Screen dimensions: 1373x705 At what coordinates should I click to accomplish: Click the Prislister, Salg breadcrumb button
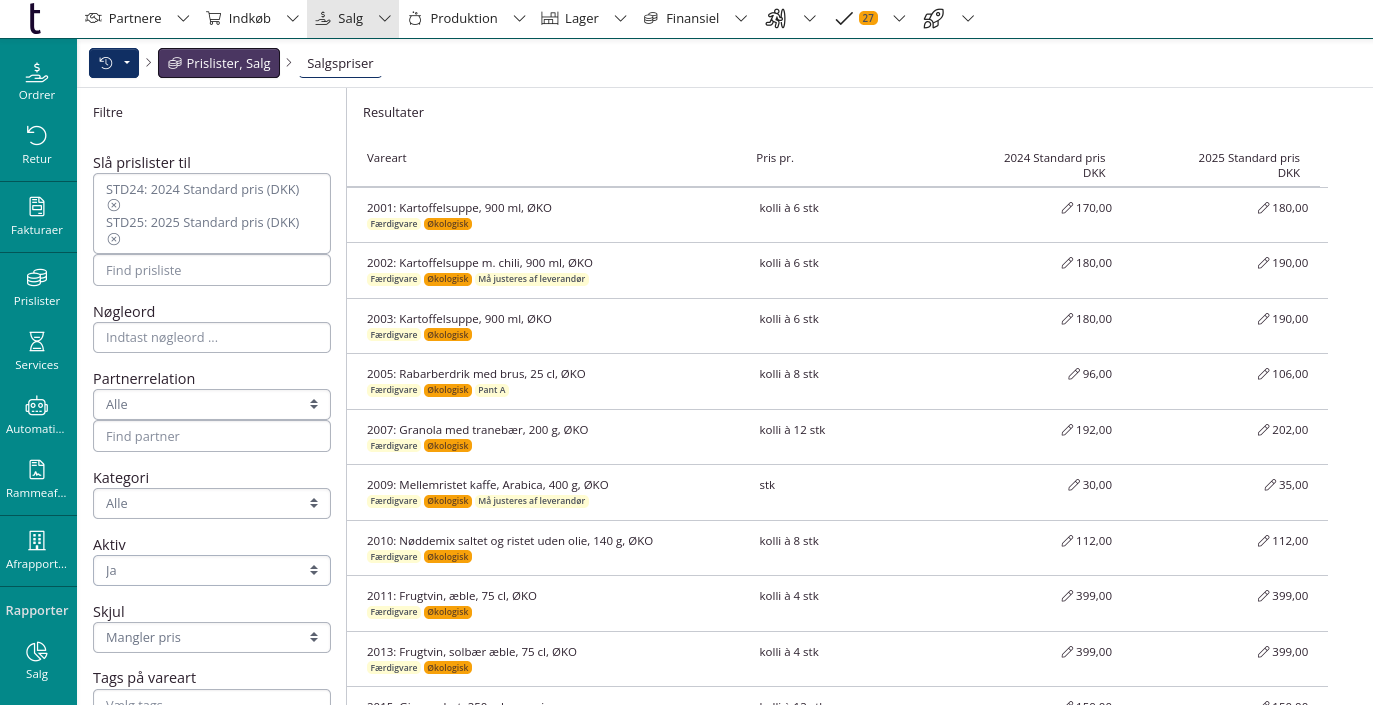pyautogui.click(x=219, y=63)
